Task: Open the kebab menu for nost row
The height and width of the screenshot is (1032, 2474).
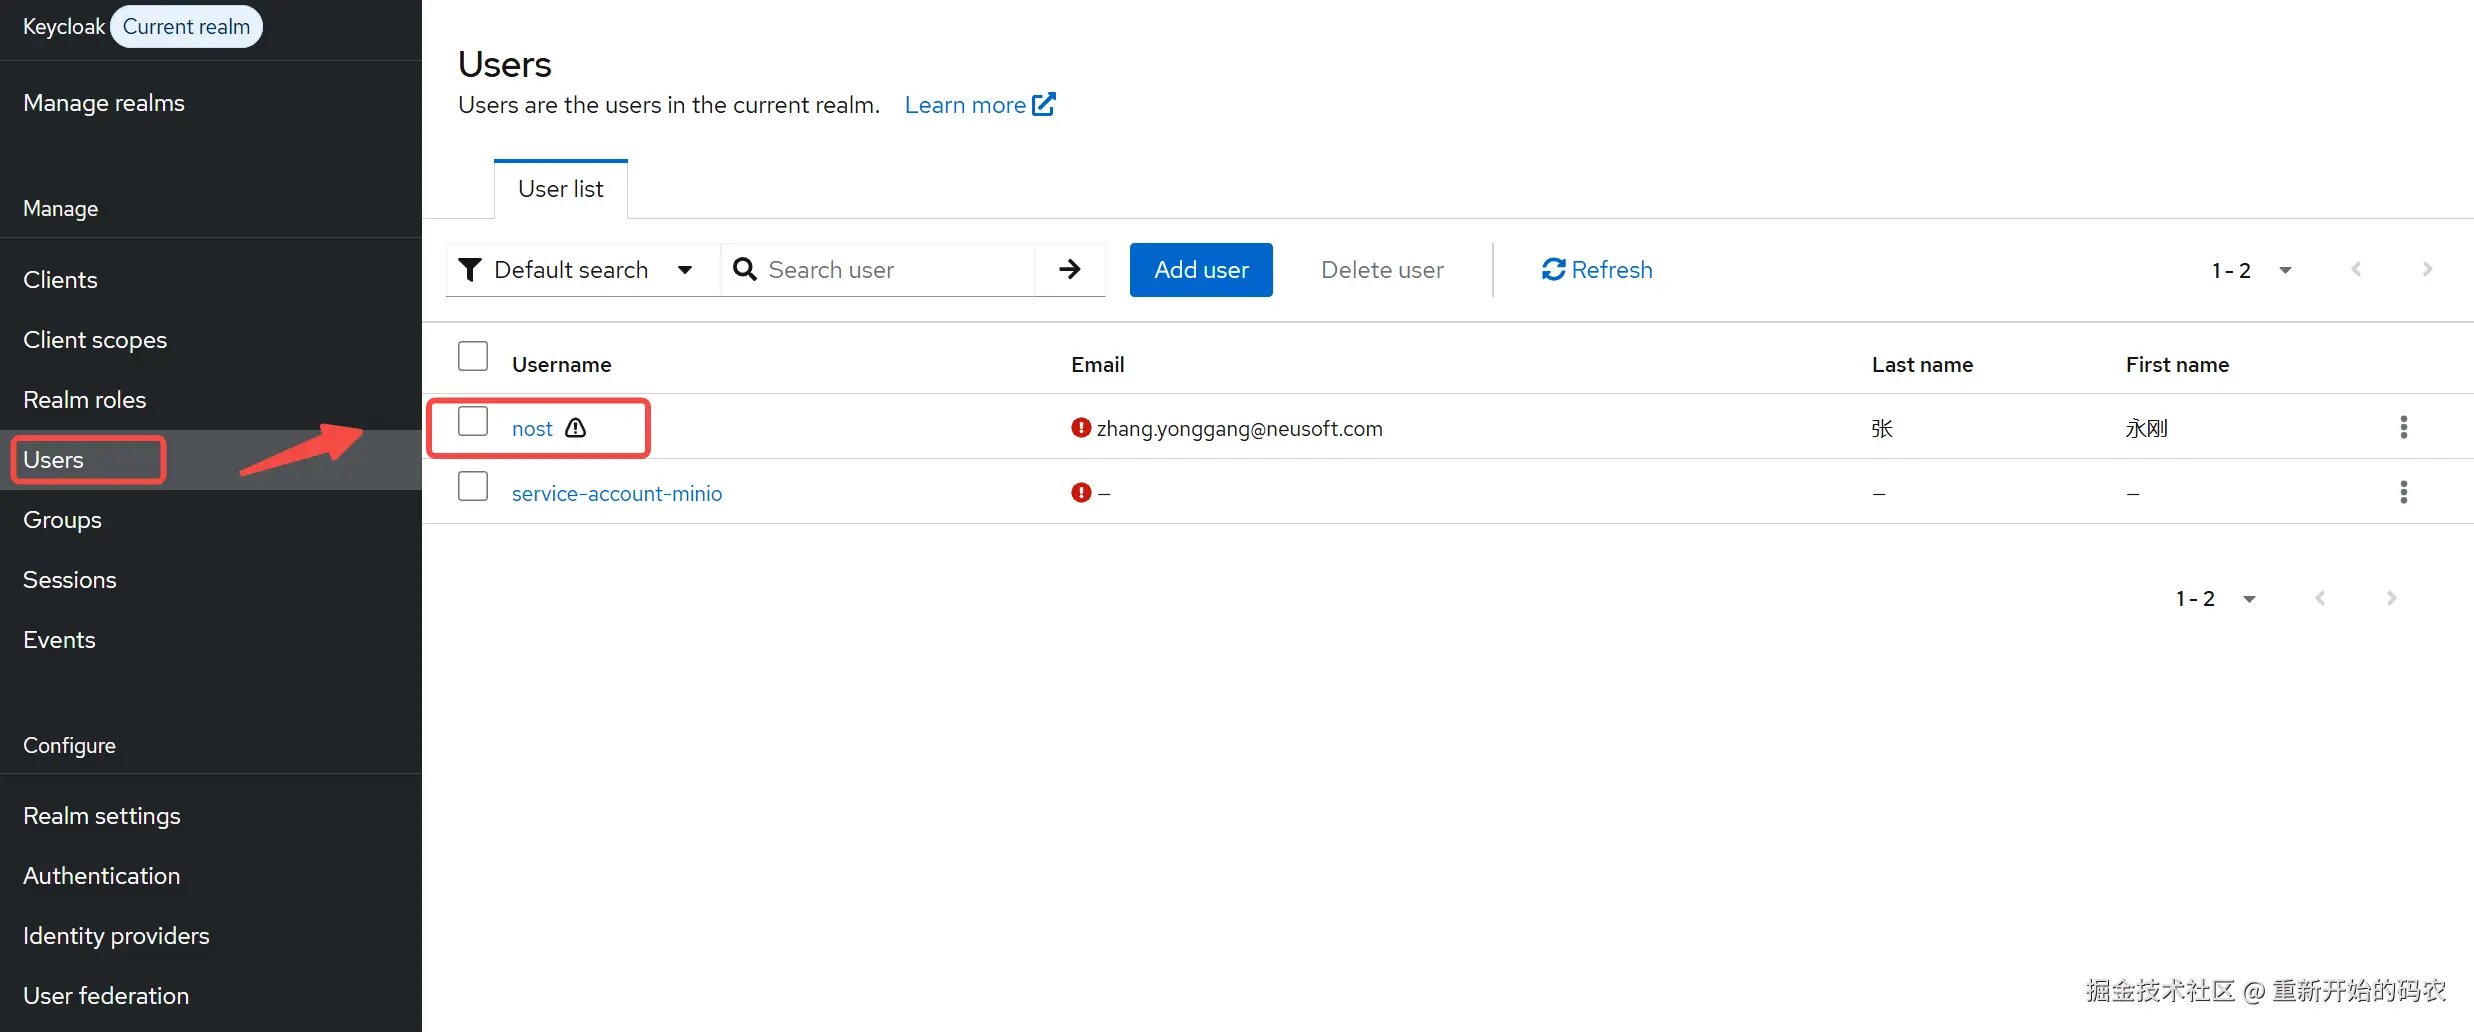Action: (x=2404, y=427)
